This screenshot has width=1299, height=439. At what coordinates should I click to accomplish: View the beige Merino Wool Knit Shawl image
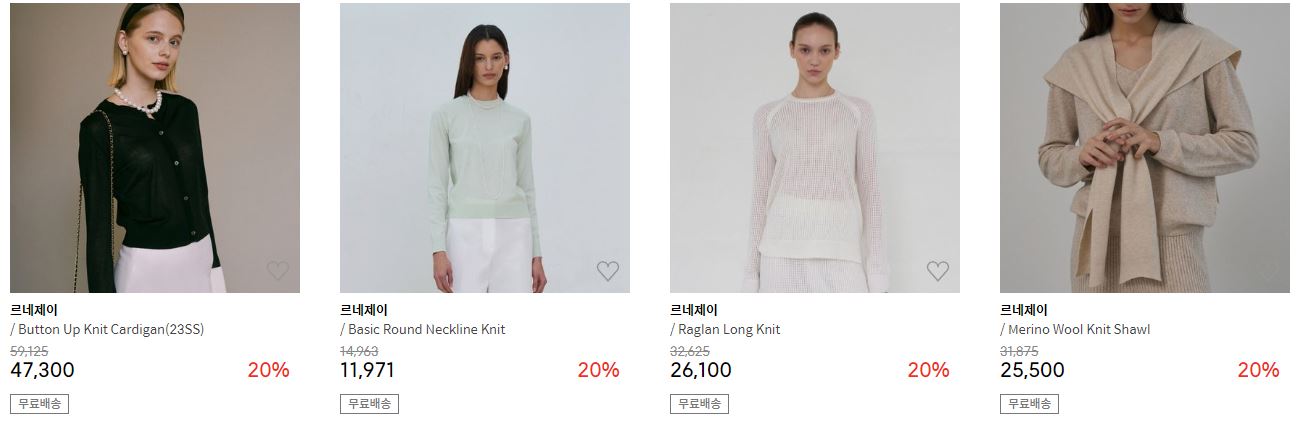(1145, 148)
